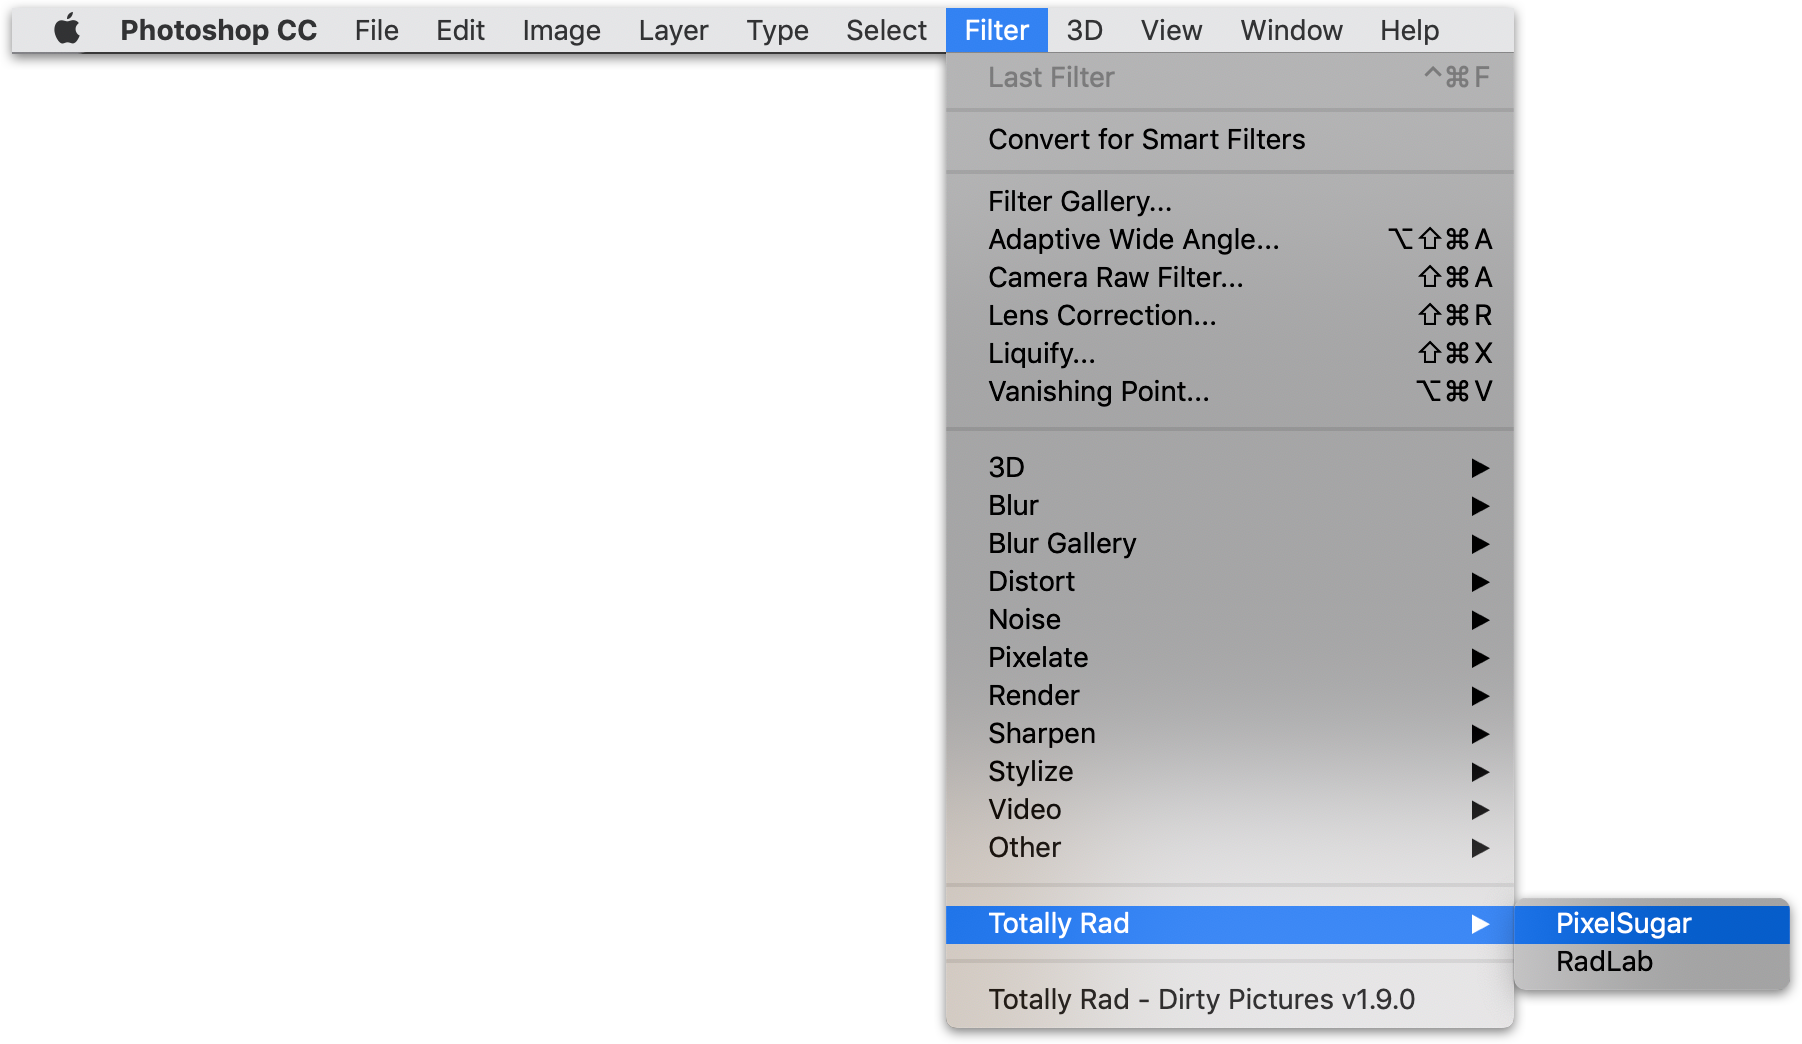Open the Image menu
Viewport: 1802px width, 1044px height.
coord(561,30)
